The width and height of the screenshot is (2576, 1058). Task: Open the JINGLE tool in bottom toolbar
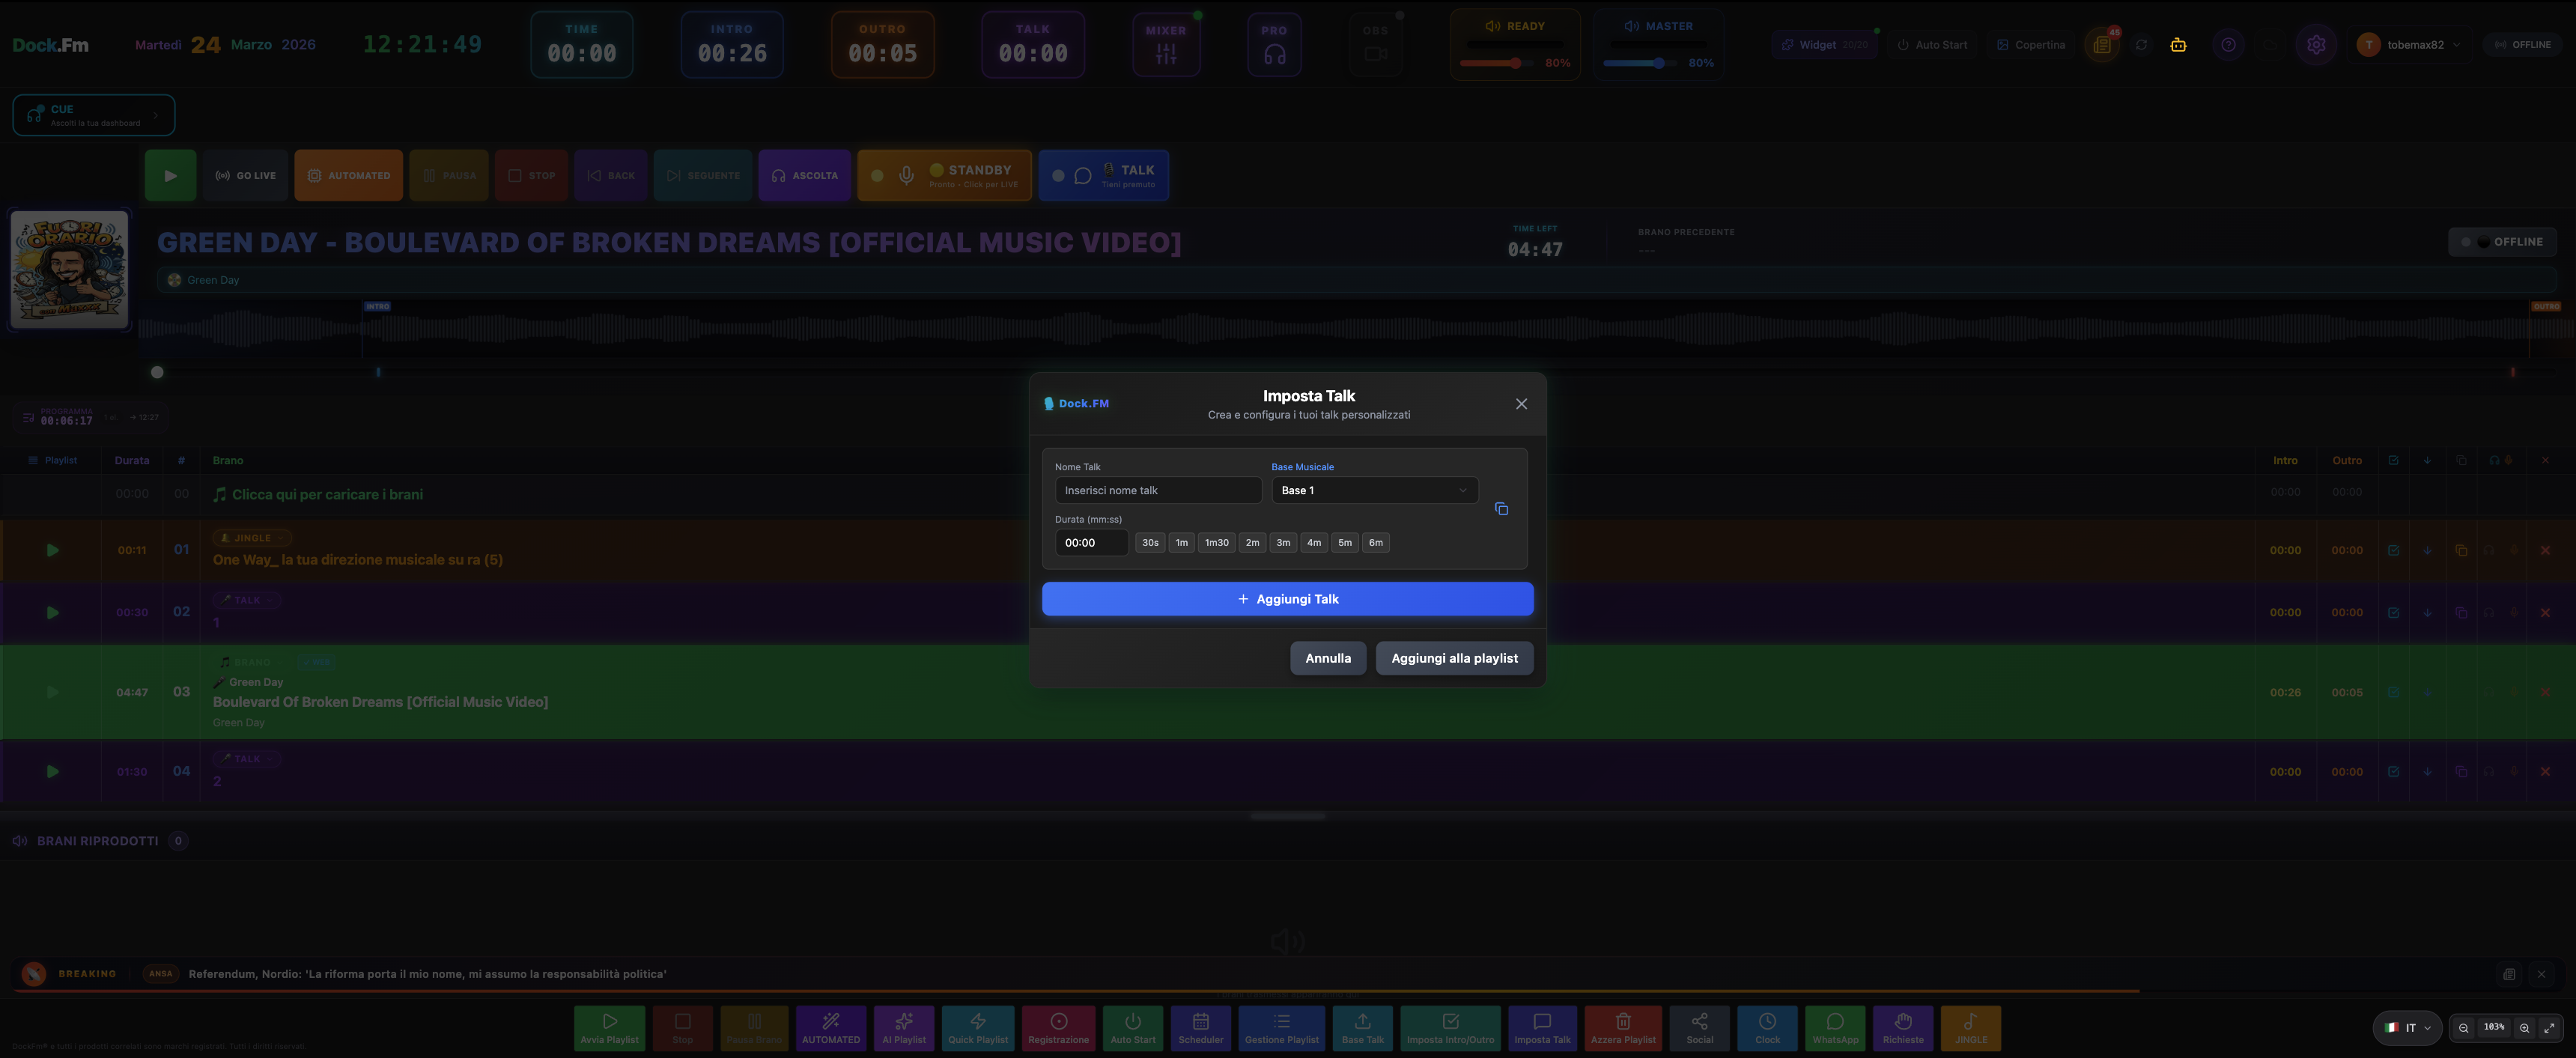(1971, 1028)
